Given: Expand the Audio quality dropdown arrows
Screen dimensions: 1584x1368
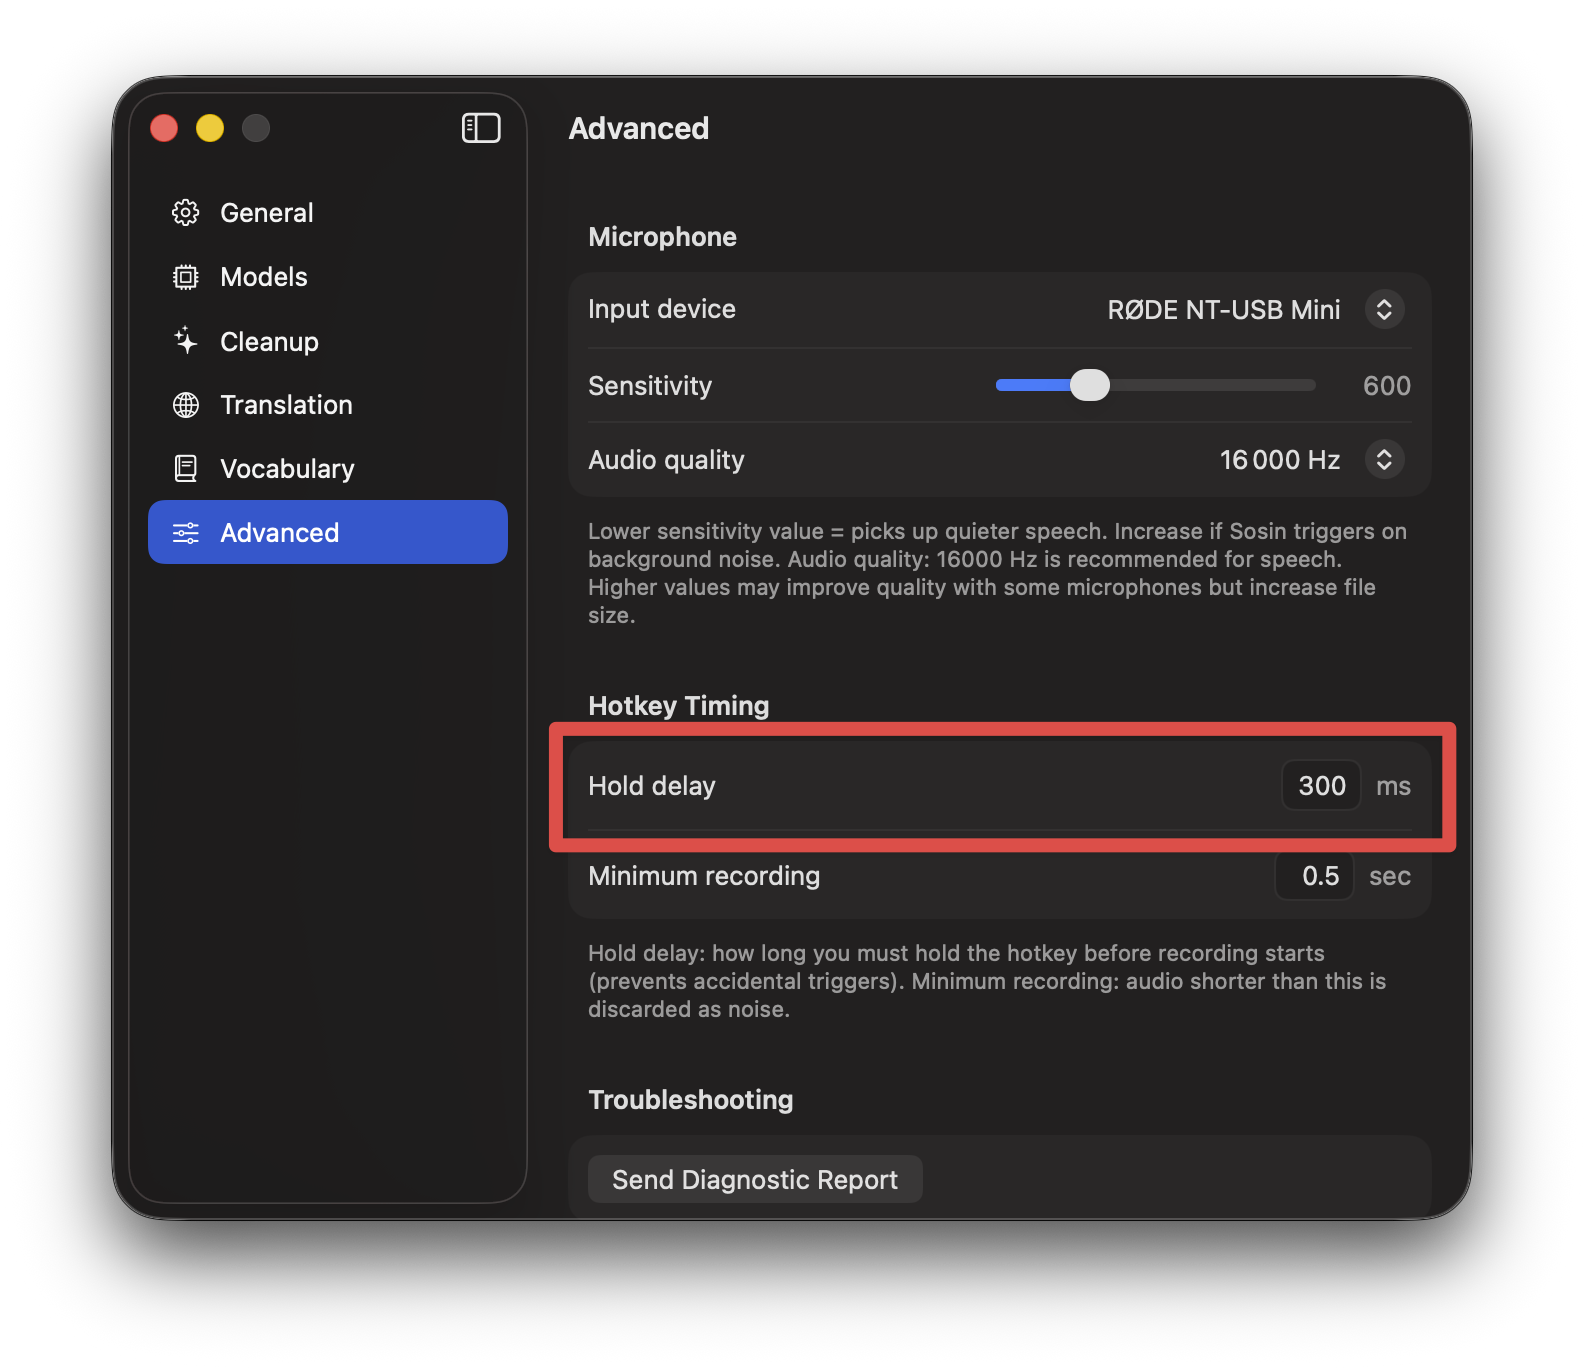Looking at the screenshot, I should [x=1384, y=460].
